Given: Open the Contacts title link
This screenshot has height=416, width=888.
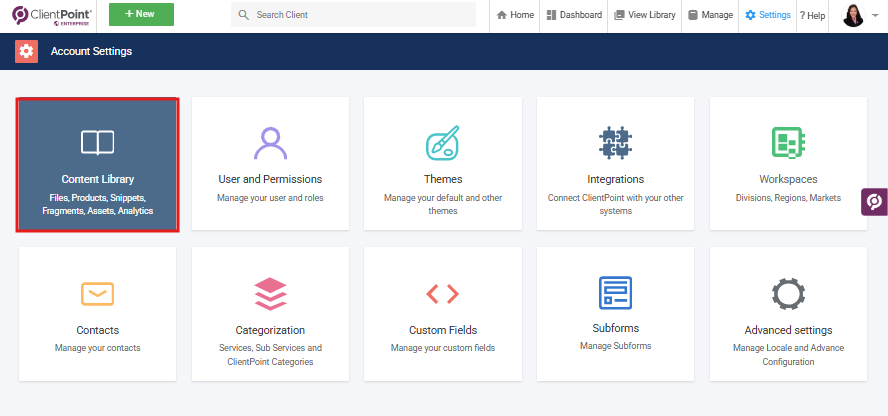Looking at the screenshot, I should tap(97, 330).
